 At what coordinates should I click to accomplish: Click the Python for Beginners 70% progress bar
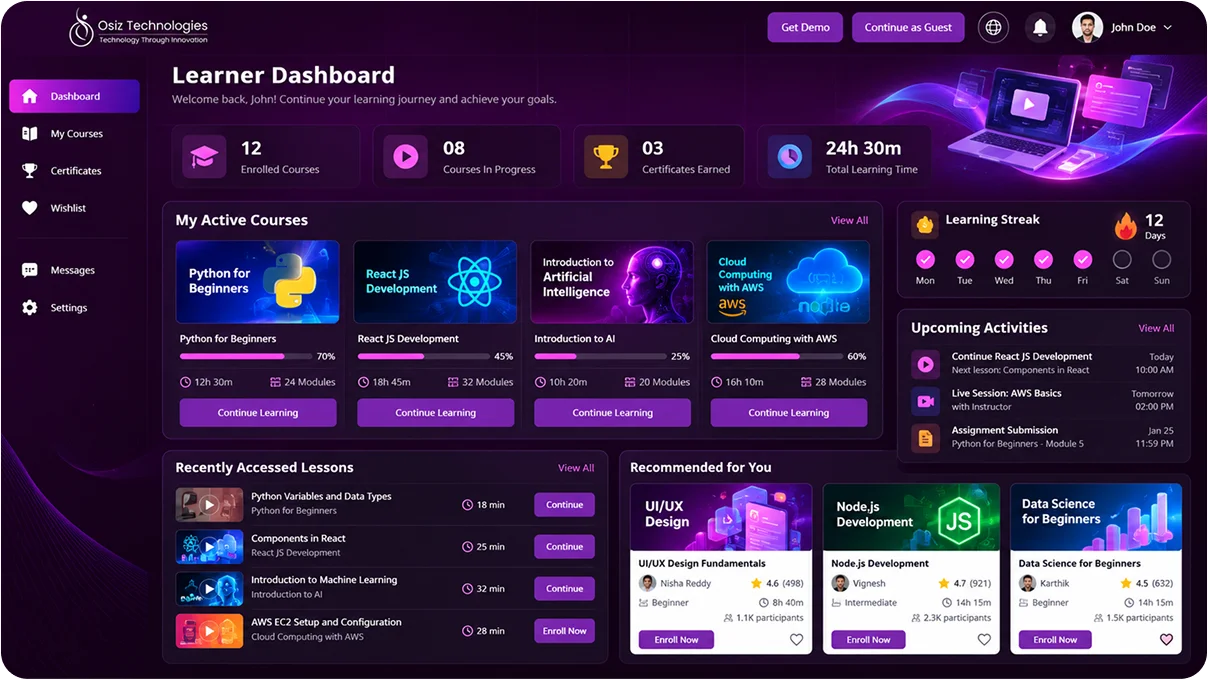pos(244,356)
